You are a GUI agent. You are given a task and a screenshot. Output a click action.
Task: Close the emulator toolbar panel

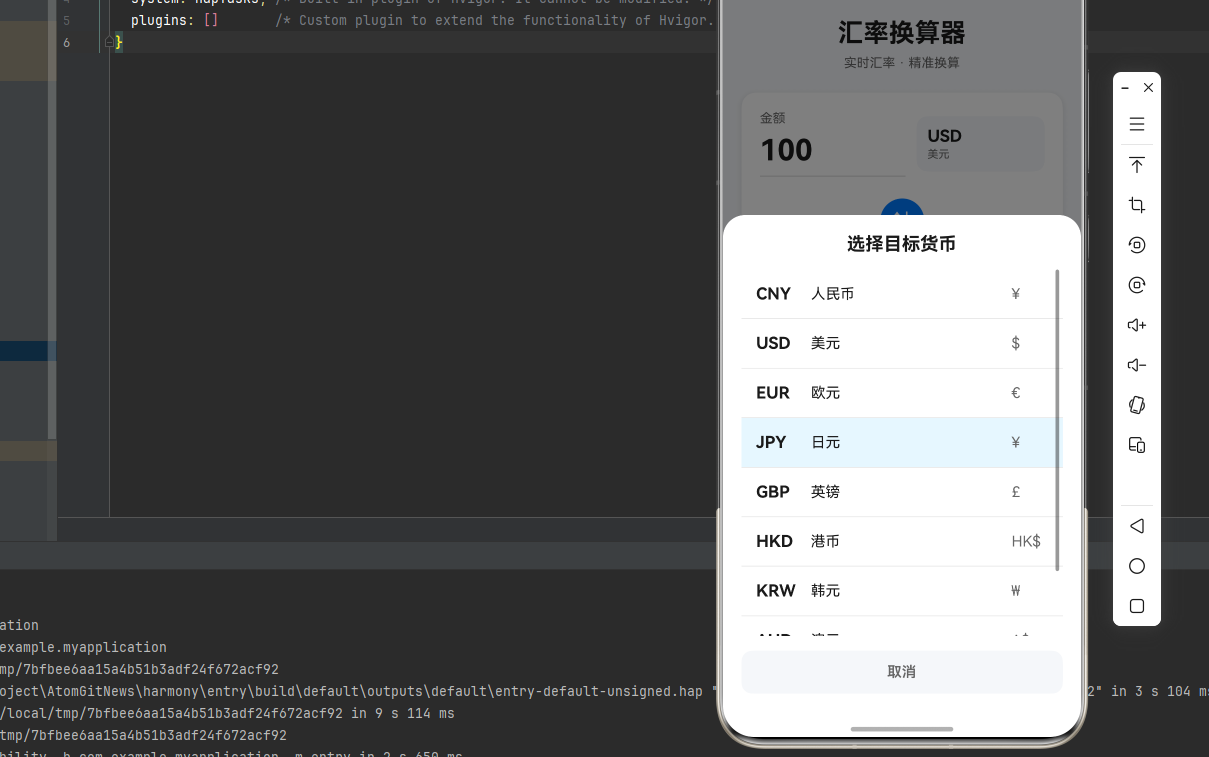[x=1149, y=88]
